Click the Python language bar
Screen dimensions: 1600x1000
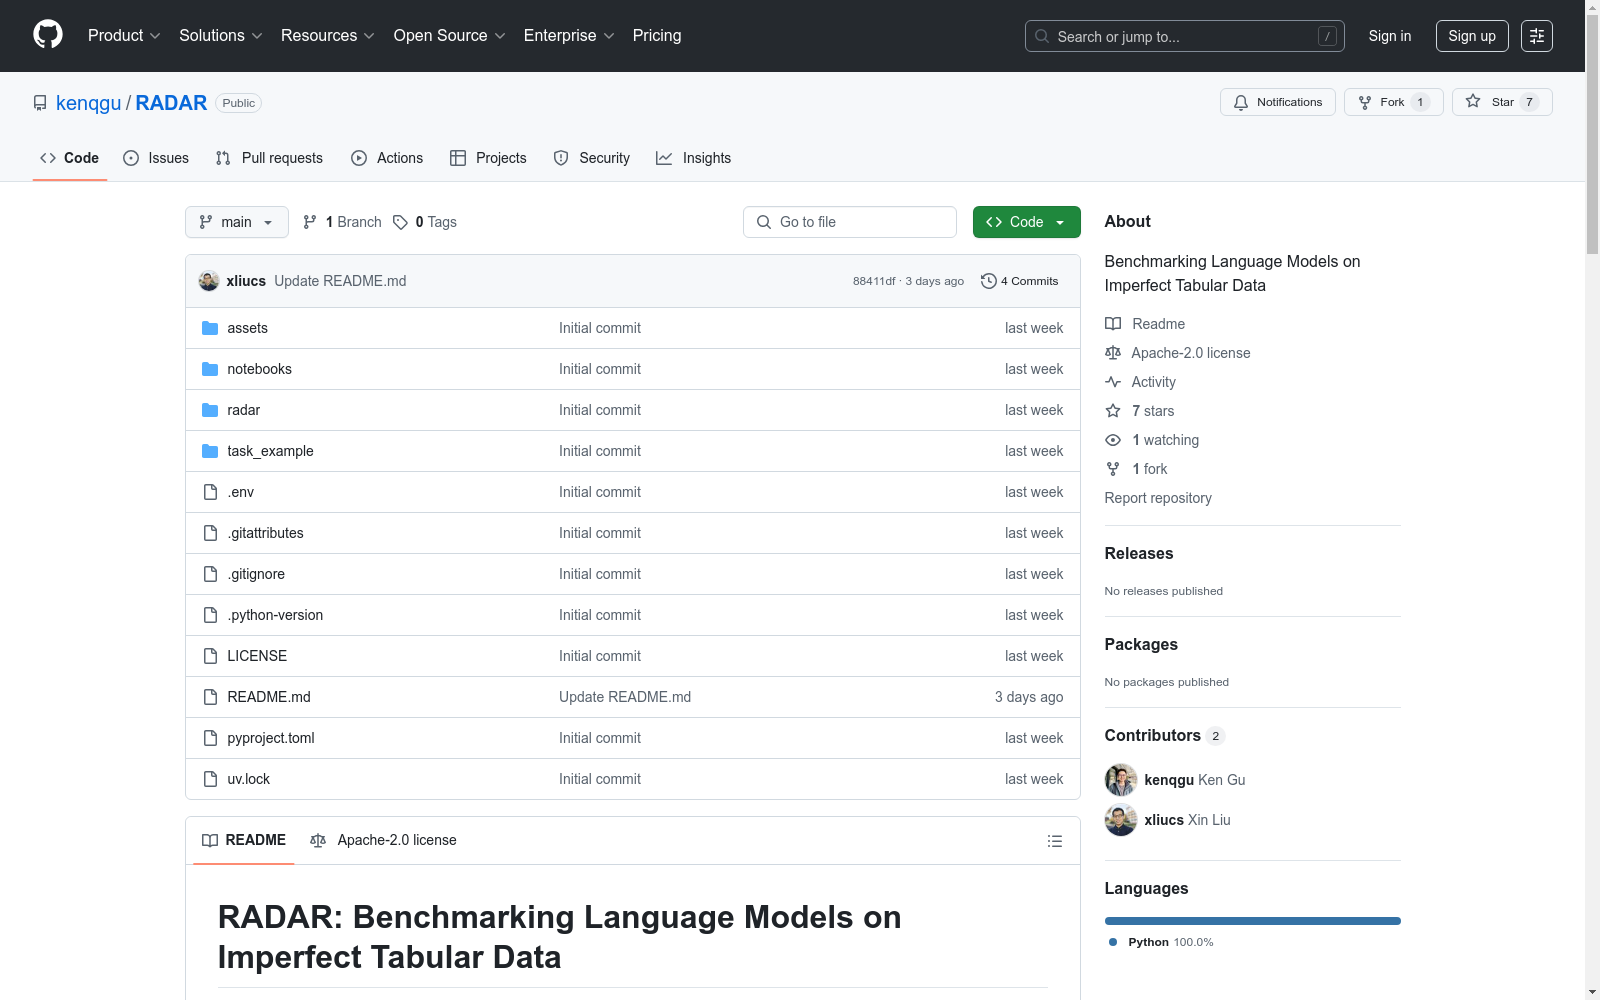(1253, 921)
